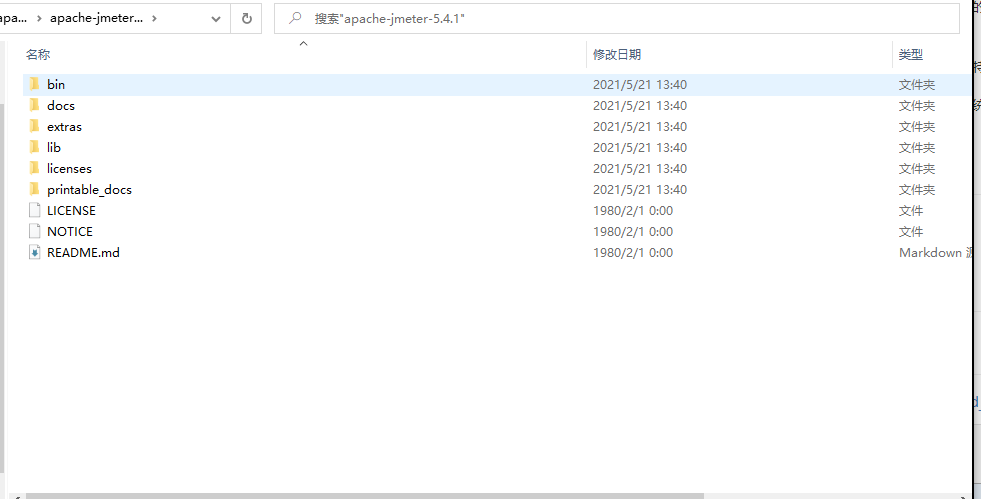Viewport: 981px width, 499px height.
Task: Click the apache-jmeter breadcrumb segment
Action: [x=96, y=18]
